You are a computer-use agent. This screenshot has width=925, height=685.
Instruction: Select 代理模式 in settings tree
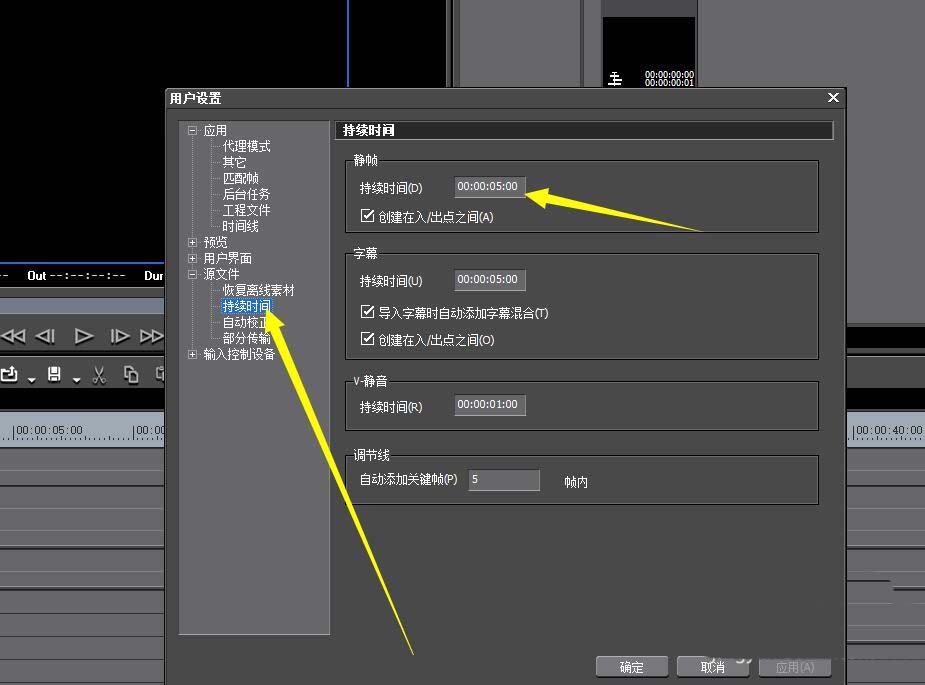click(247, 146)
